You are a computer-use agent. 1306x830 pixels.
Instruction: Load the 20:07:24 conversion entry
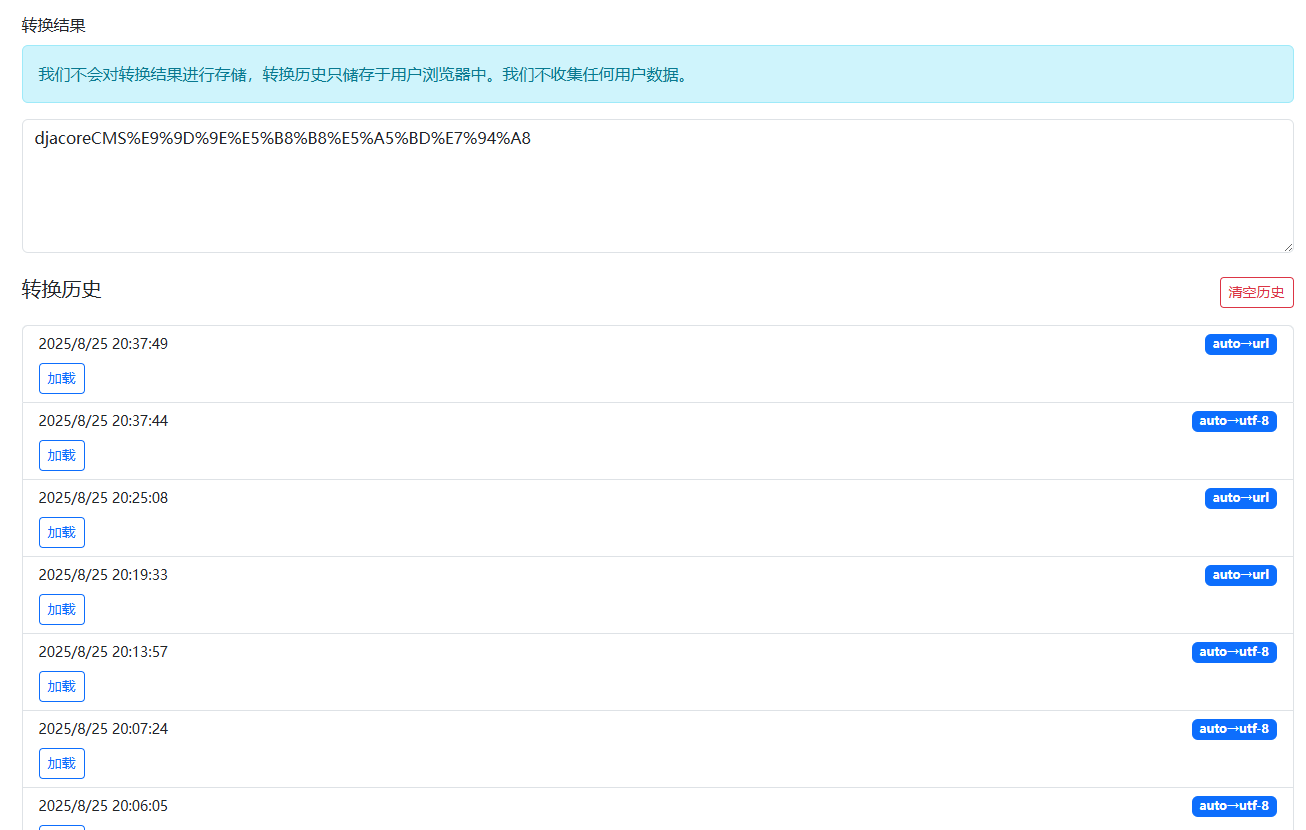[62, 763]
